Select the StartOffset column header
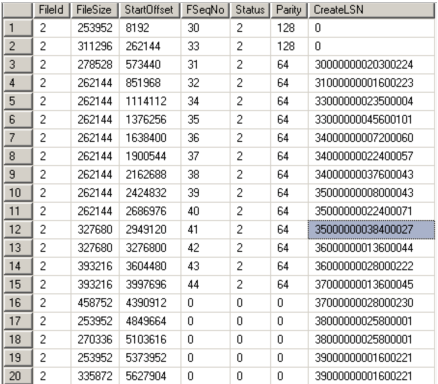The height and width of the screenshot is (384, 438). 149,10
